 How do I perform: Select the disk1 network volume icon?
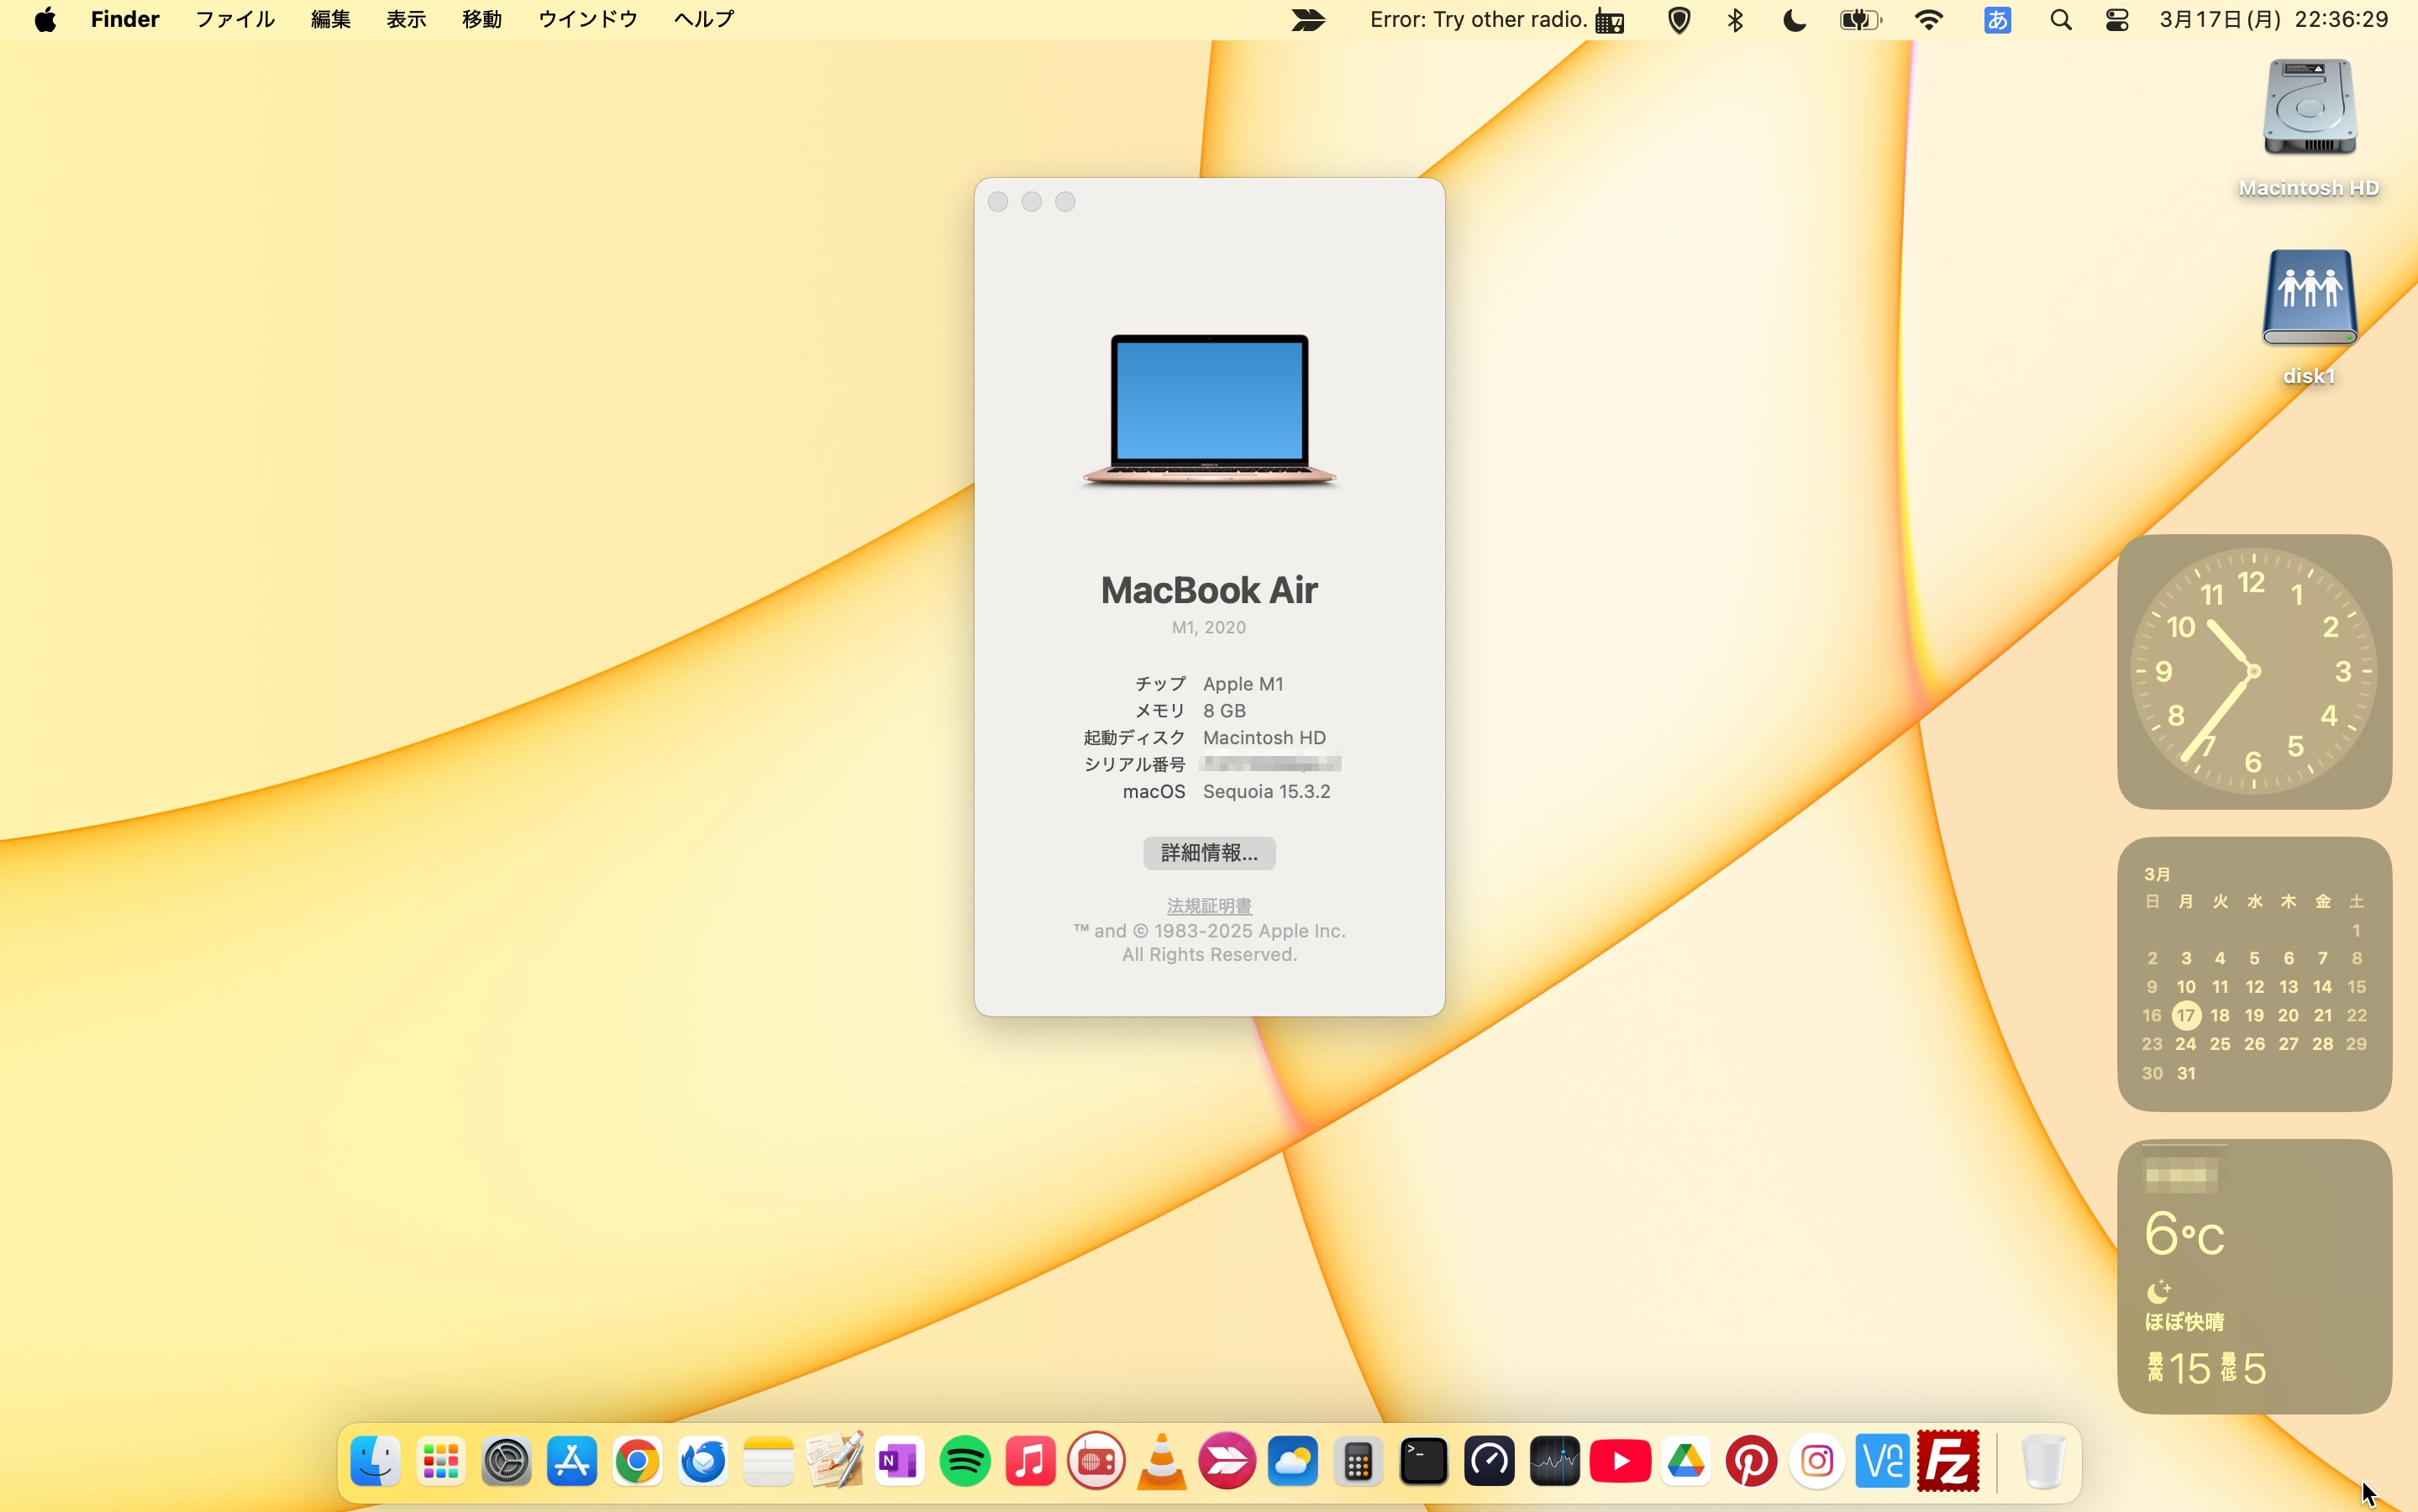pyautogui.click(x=2309, y=297)
